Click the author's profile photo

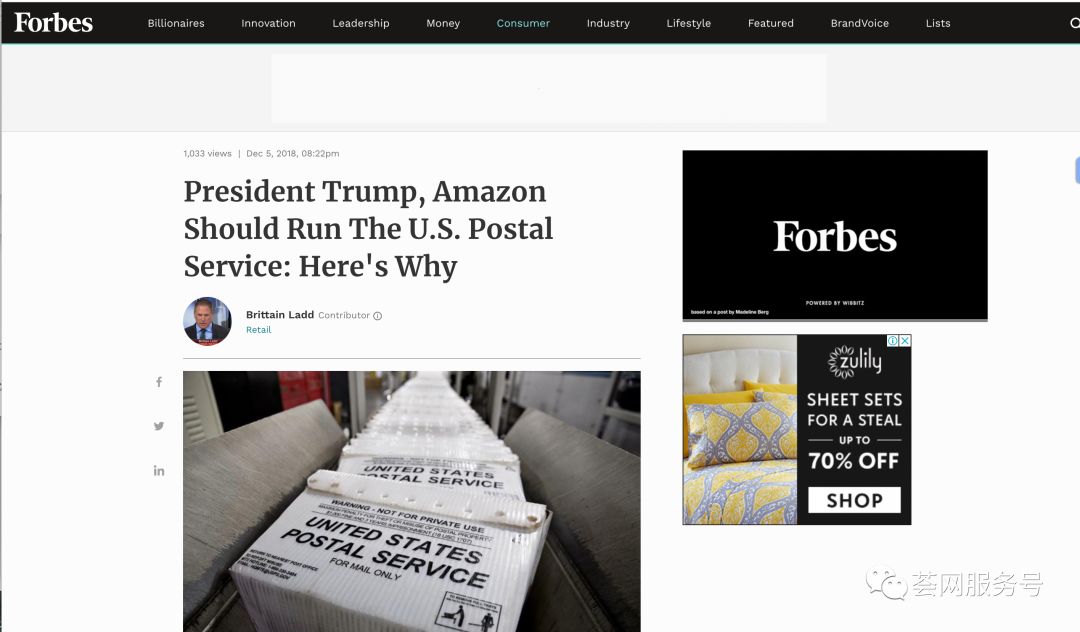tap(207, 322)
